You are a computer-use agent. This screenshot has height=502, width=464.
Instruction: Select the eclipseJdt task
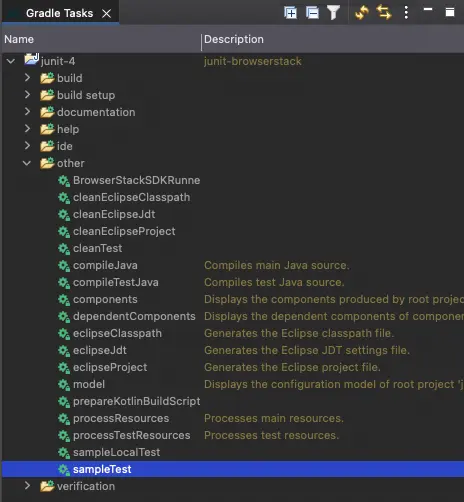pyautogui.click(x=100, y=350)
